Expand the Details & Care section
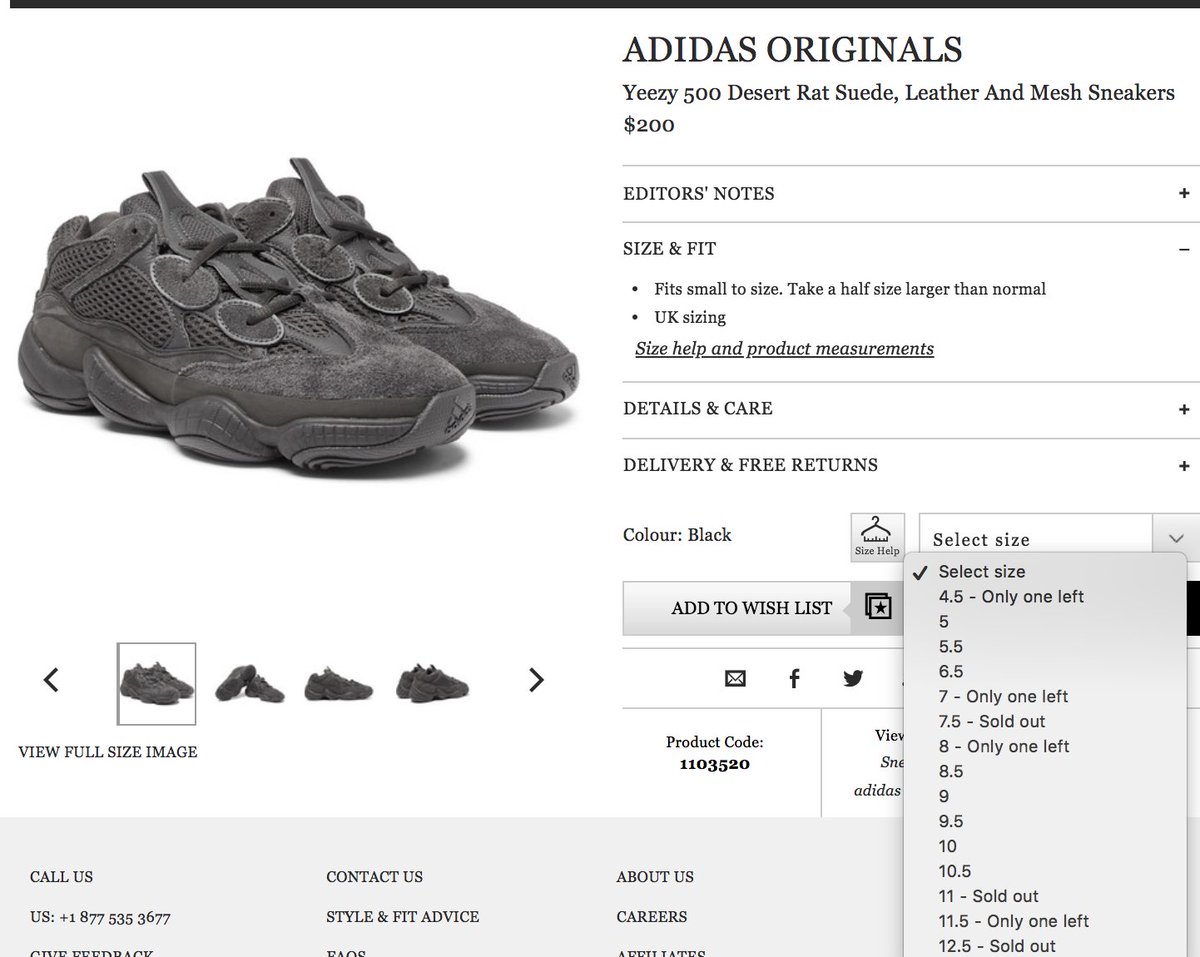1200x957 pixels. 1184,409
